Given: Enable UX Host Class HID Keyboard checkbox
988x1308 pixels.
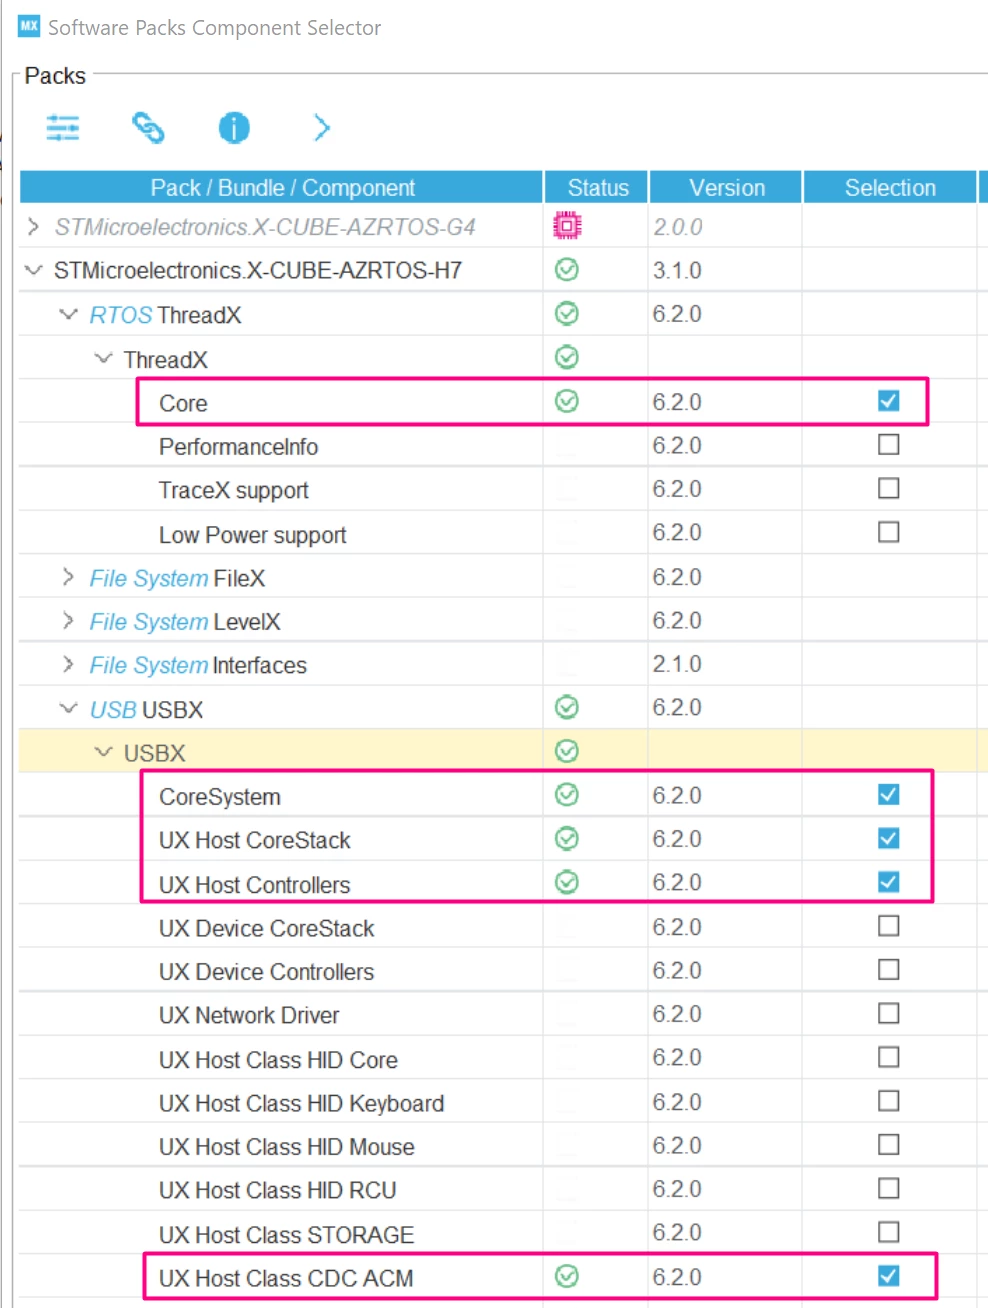Looking at the screenshot, I should coord(888,1101).
